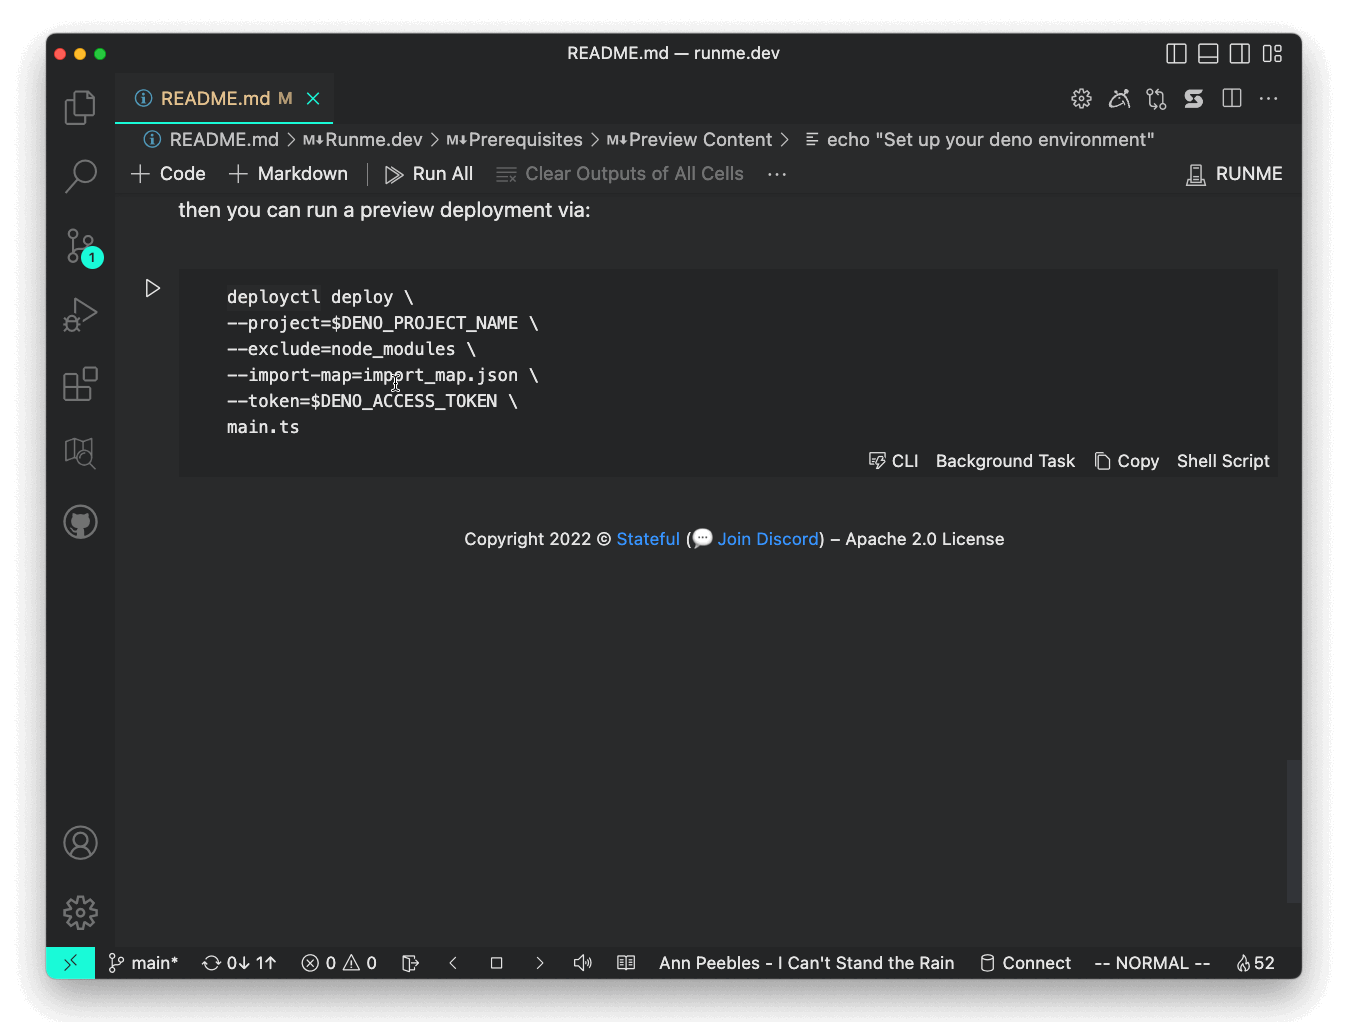
Task: Open the Runme notebook settings gear icon
Action: point(1081,99)
